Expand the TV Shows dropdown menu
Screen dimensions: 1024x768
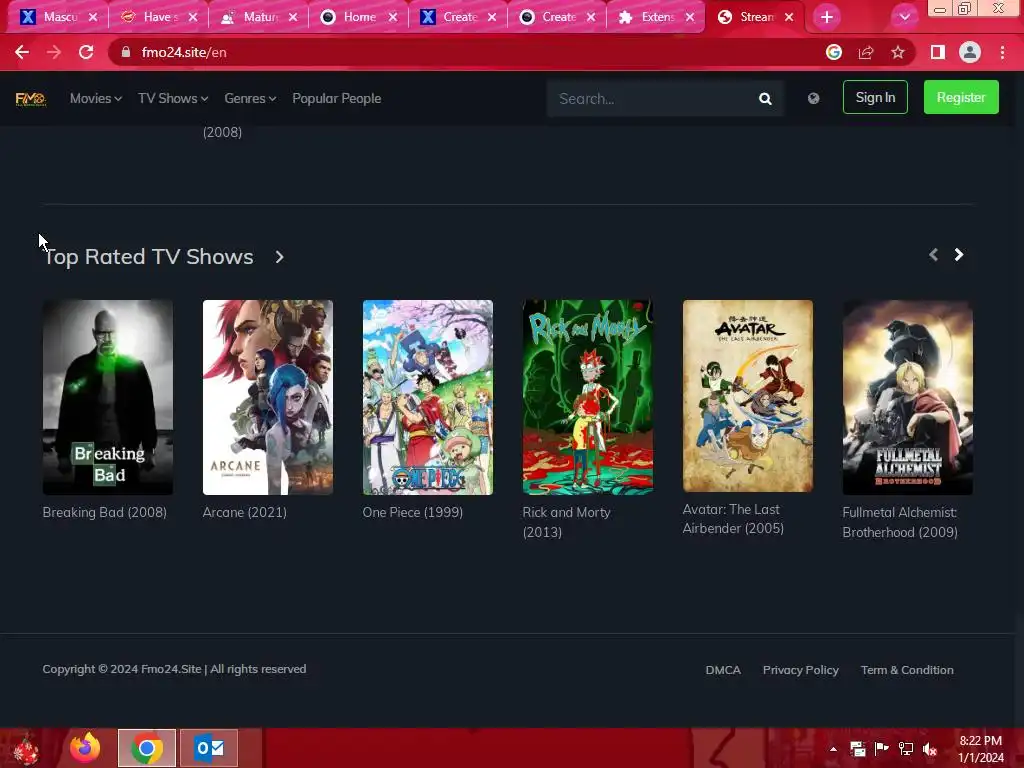173,99
